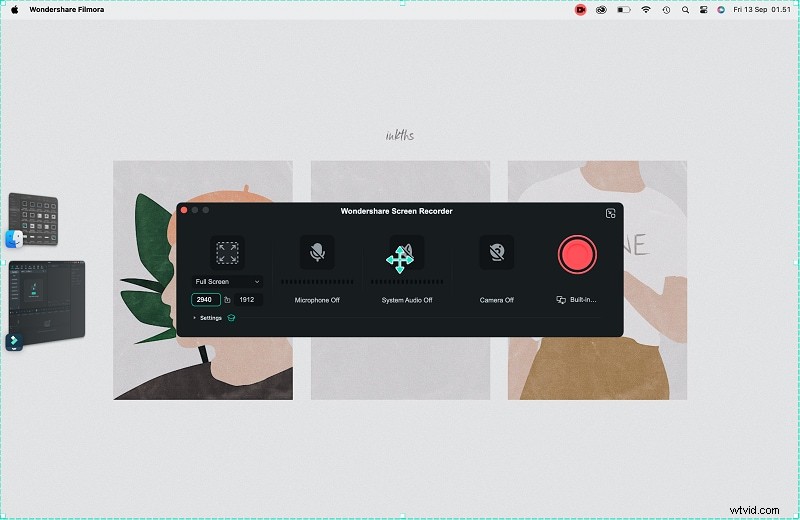Click the Full Screen capture area icon
Viewport: 800px width, 520px height.
(227, 253)
